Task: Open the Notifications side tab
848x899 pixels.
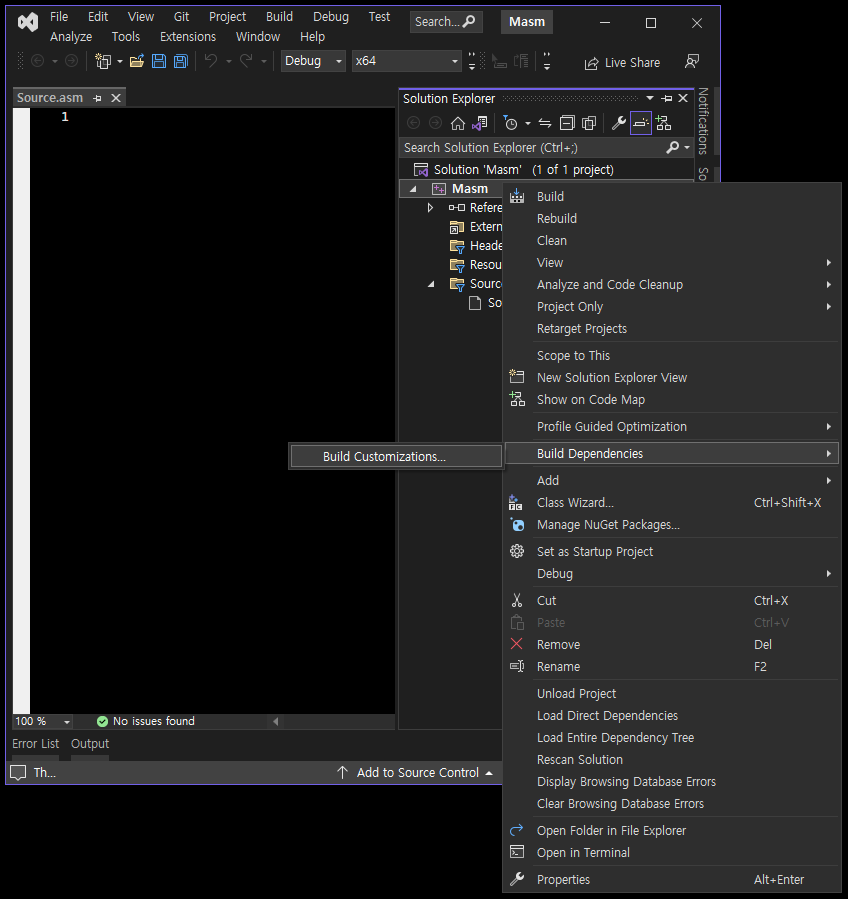Action: pyautogui.click(x=703, y=122)
